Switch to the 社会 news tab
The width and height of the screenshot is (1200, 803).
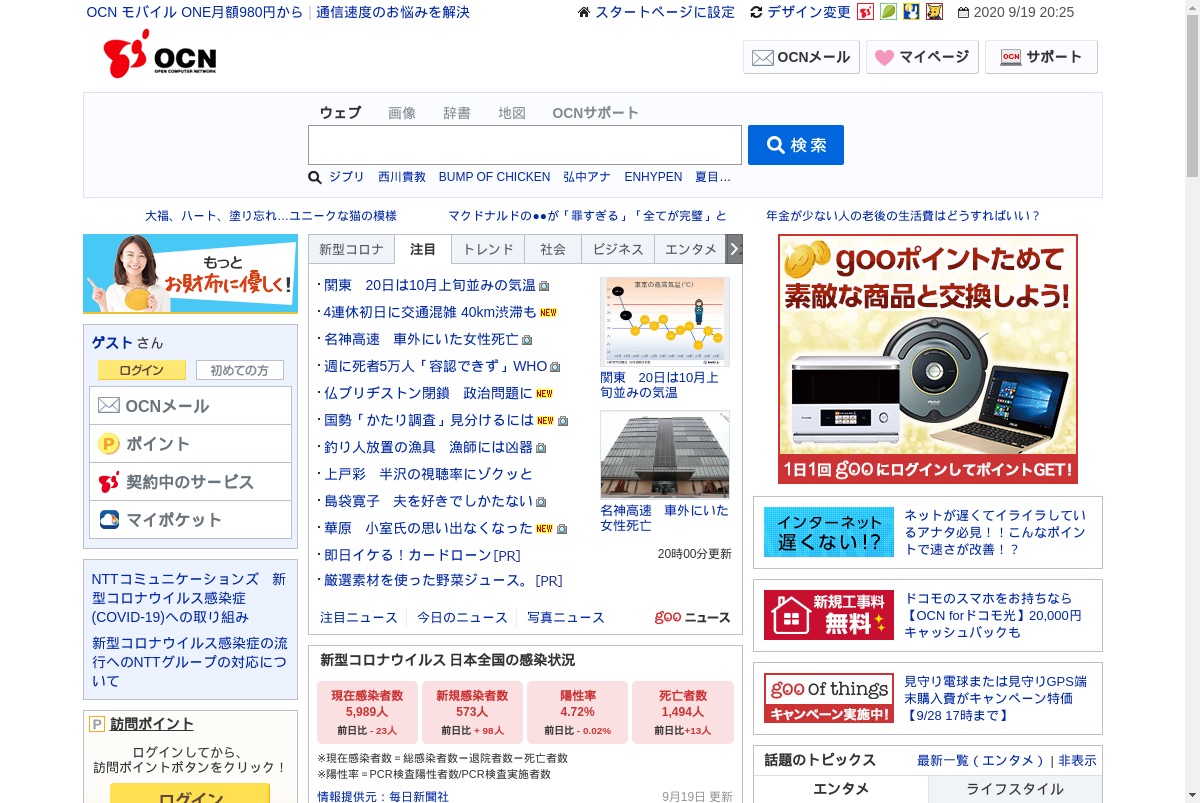pyautogui.click(x=553, y=250)
